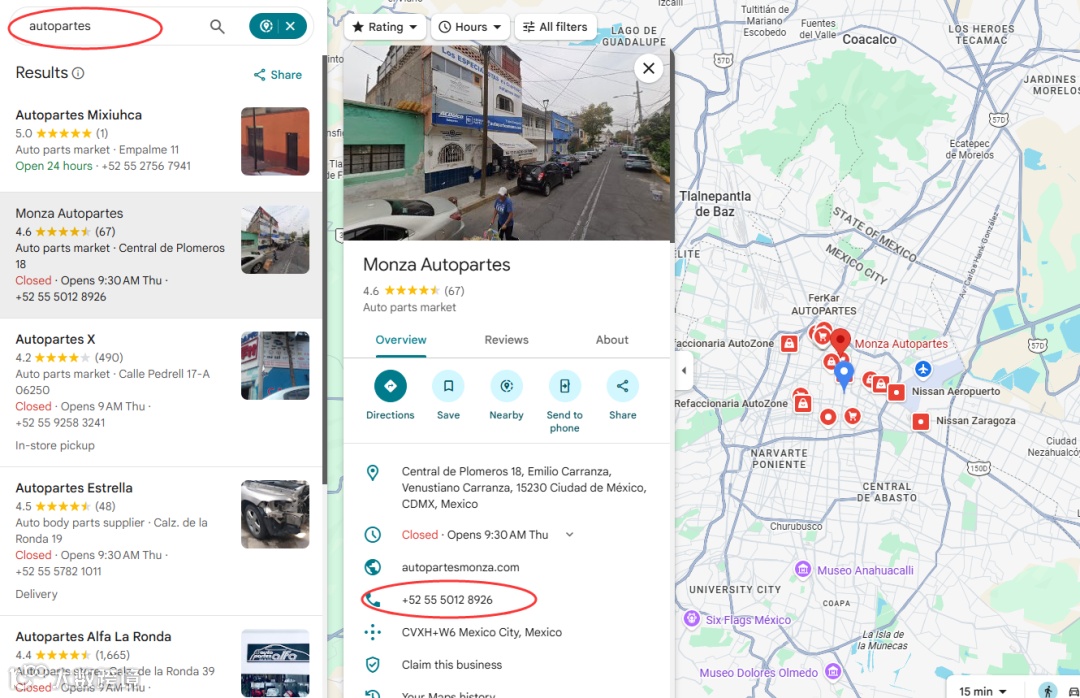This screenshot has height=698, width=1080.
Task: Open the Monza Autopartes street photo
Action: tap(507, 143)
